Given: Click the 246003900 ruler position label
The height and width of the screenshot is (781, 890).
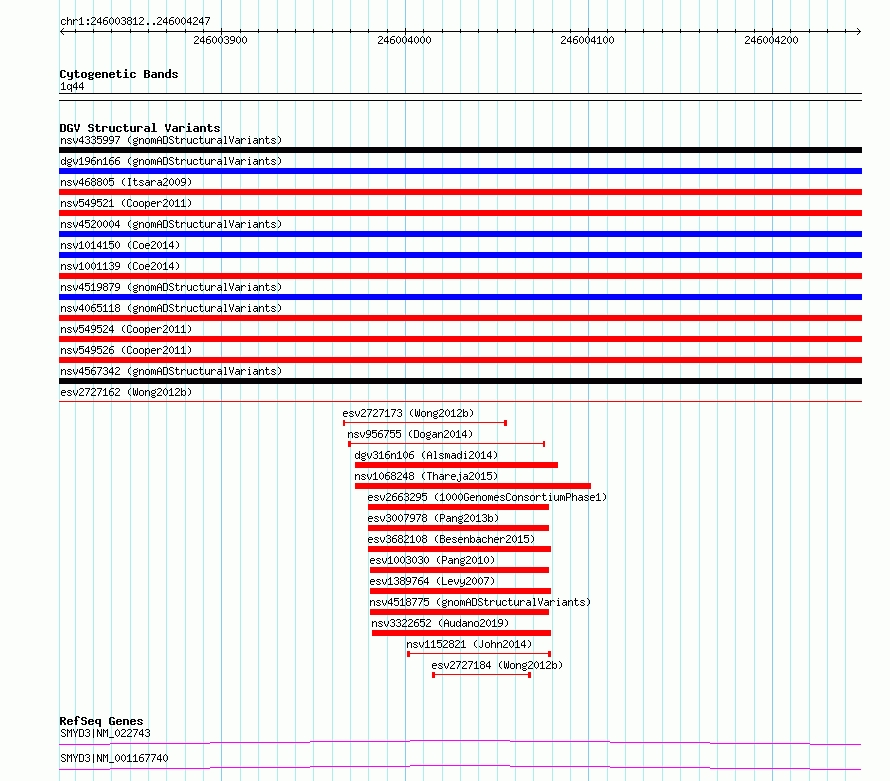Looking at the screenshot, I should pyautogui.click(x=220, y=40).
